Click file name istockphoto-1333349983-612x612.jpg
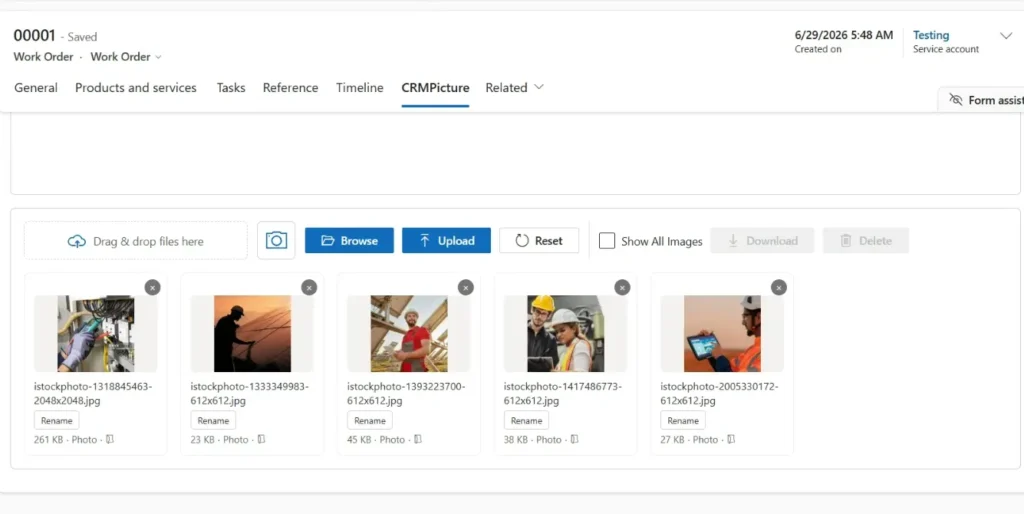The image size is (1024, 514). point(250,393)
